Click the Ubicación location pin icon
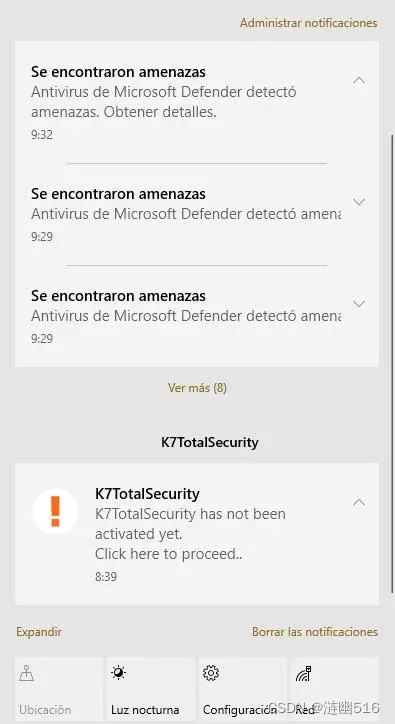 (x=26, y=674)
